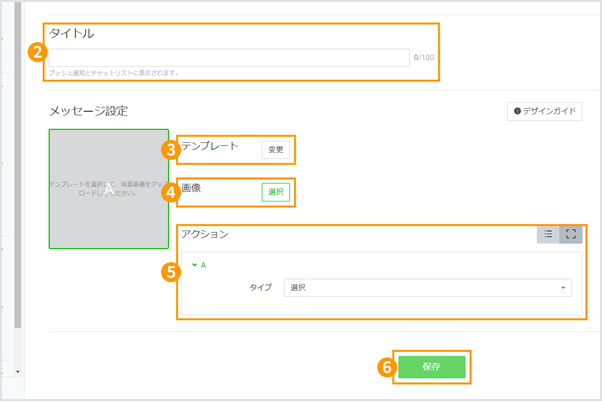This screenshot has height=402, width=602.
Task: Click the fullscreen expand icon in アクション
Action: pyautogui.click(x=571, y=235)
